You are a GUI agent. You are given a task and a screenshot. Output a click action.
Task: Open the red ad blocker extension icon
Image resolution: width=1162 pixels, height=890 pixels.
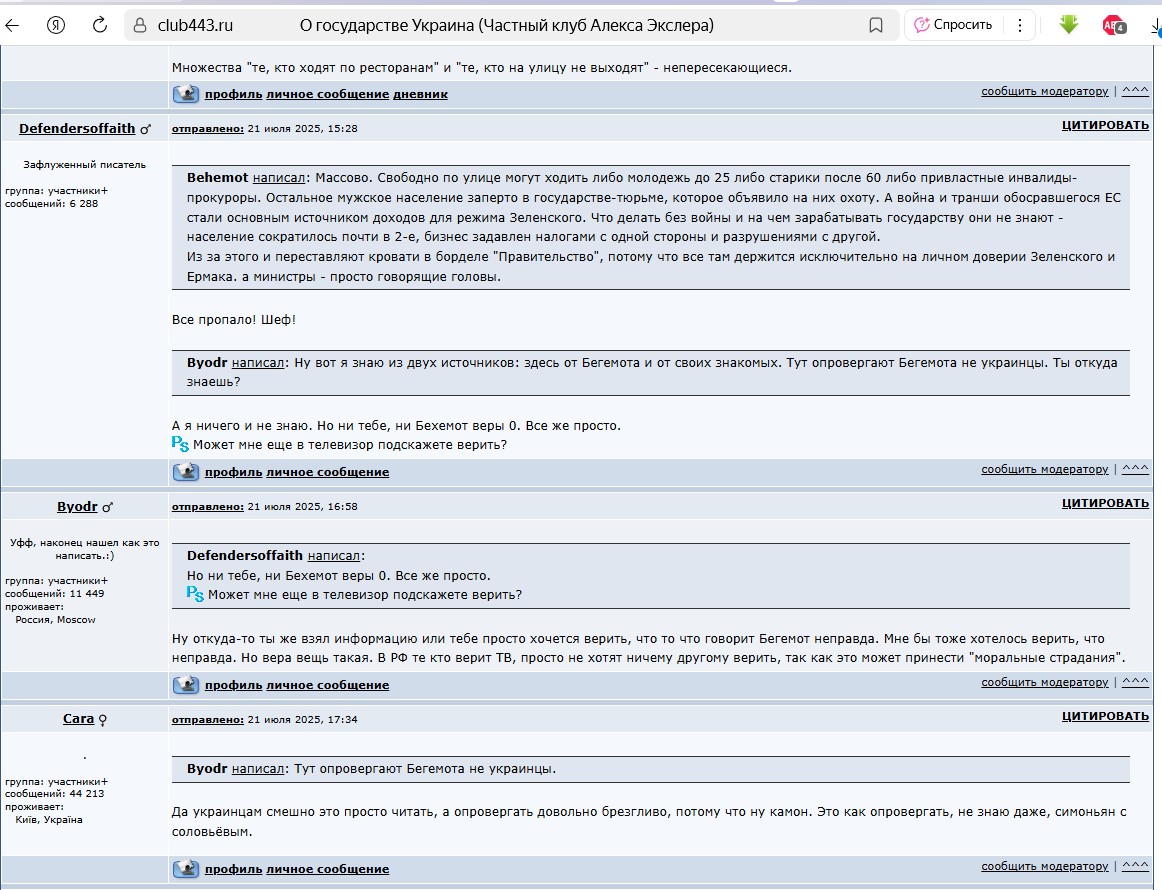[1113, 26]
